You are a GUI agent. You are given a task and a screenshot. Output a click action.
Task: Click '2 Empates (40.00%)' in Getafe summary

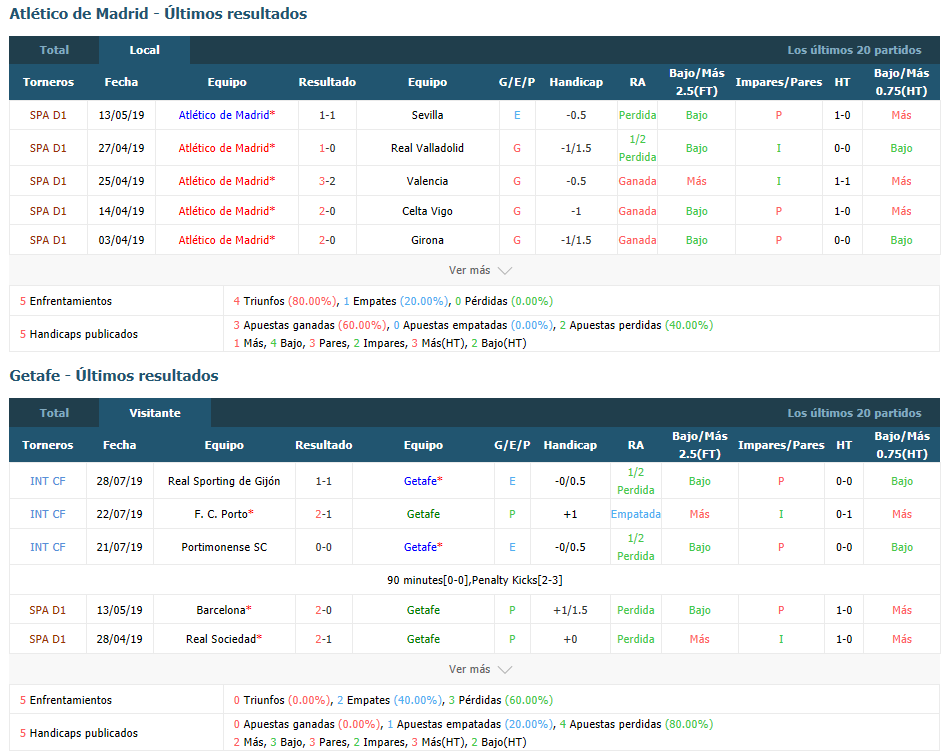pos(389,700)
